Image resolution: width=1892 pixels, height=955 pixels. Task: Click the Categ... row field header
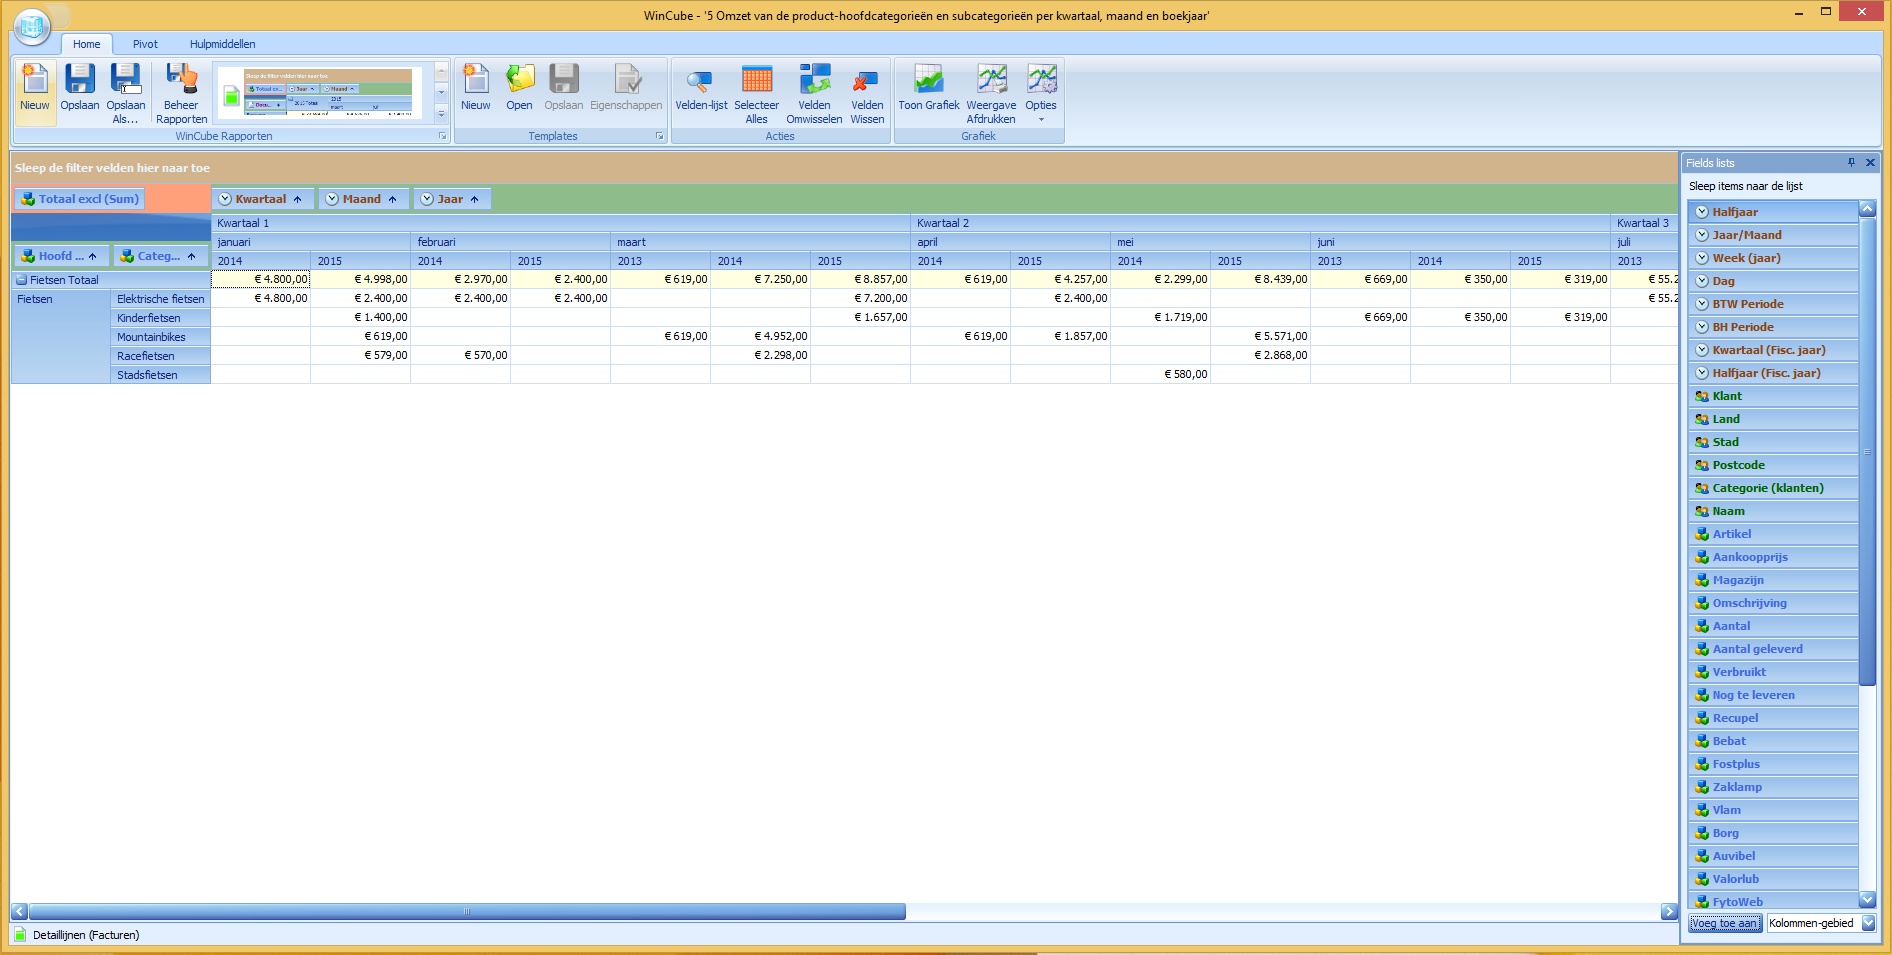click(160, 256)
